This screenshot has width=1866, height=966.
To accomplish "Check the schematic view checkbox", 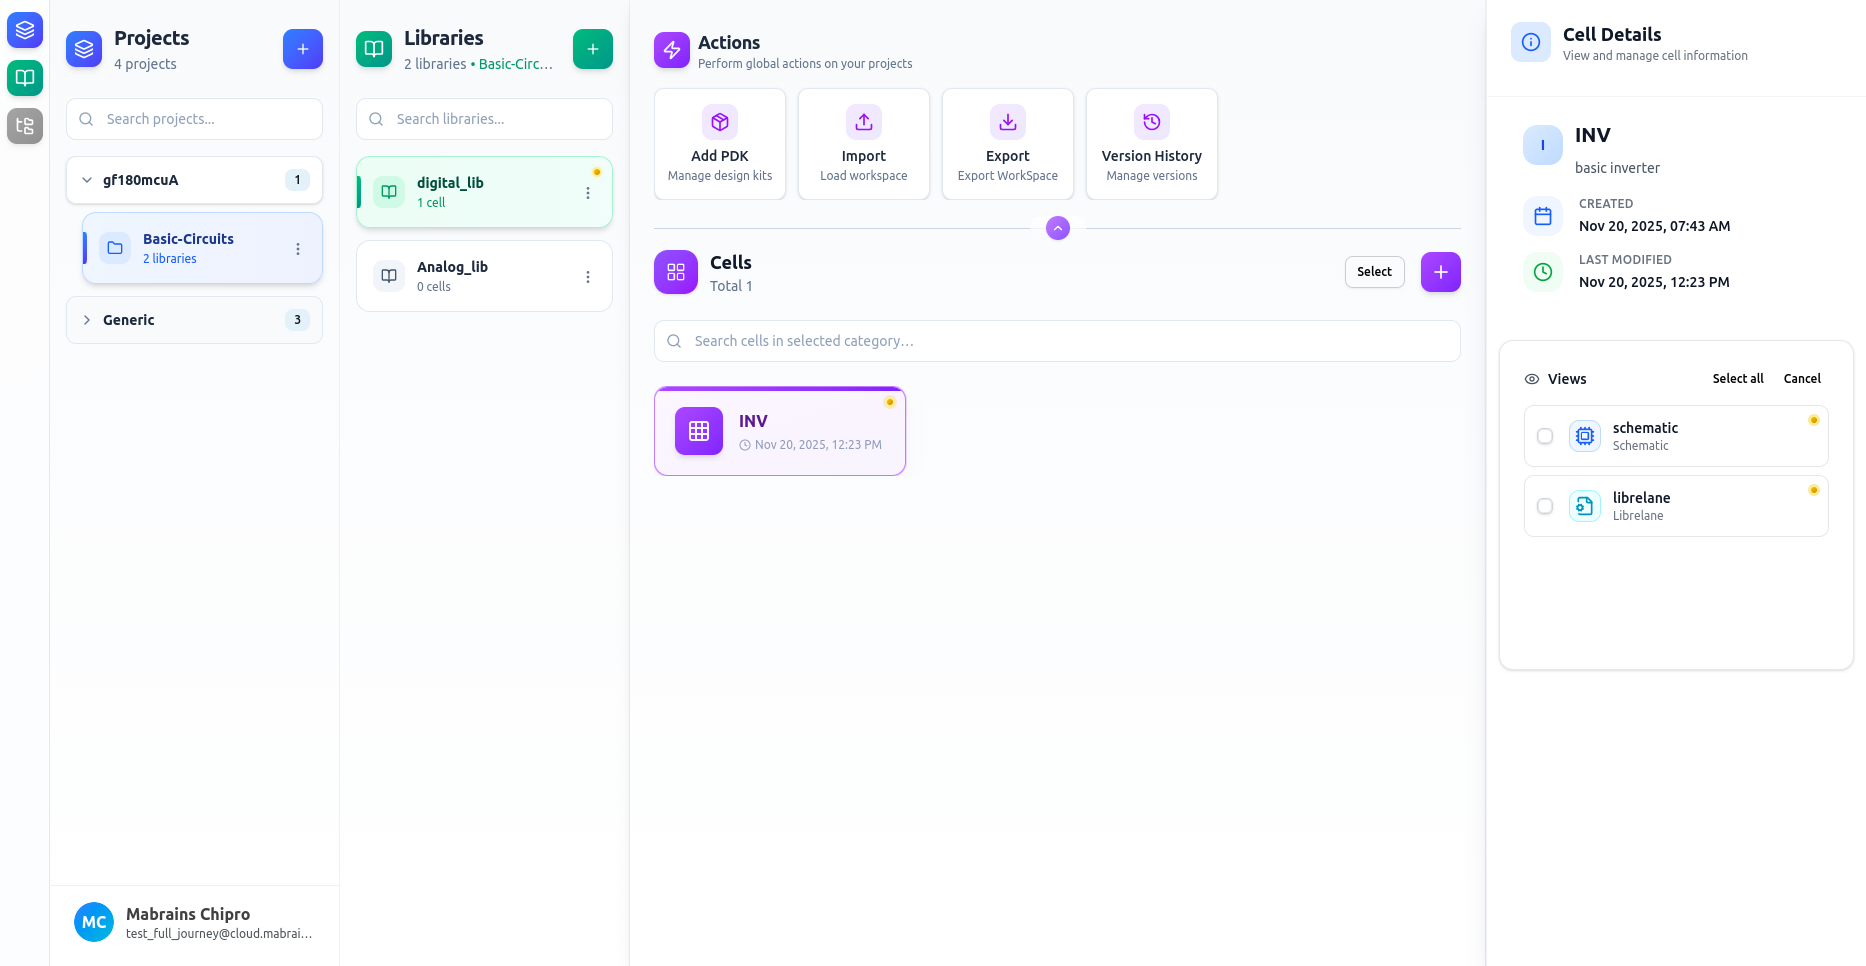I will (x=1545, y=436).
